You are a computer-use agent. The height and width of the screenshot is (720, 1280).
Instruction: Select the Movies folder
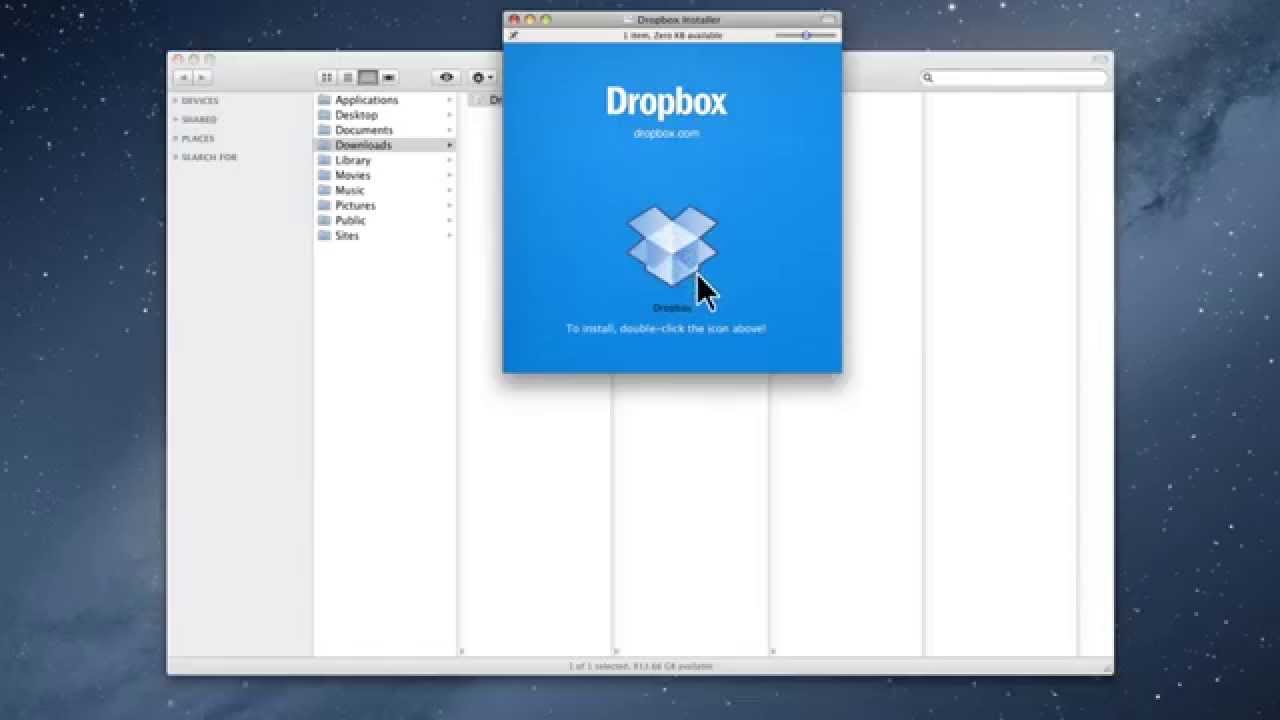click(385, 175)
